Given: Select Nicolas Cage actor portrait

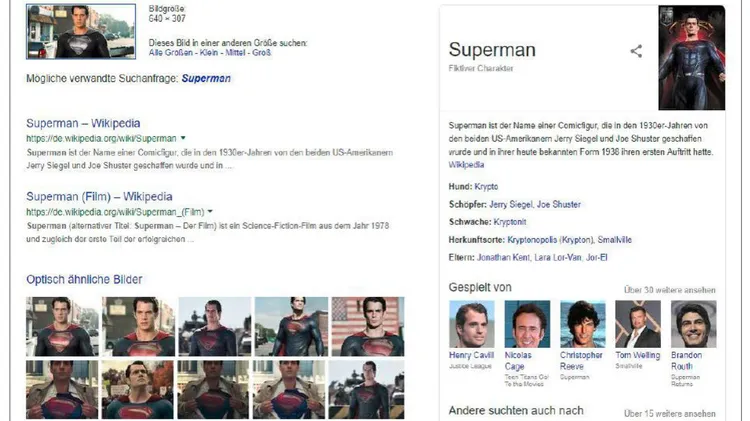Looking at the screenshot, I should coord(527,324).
